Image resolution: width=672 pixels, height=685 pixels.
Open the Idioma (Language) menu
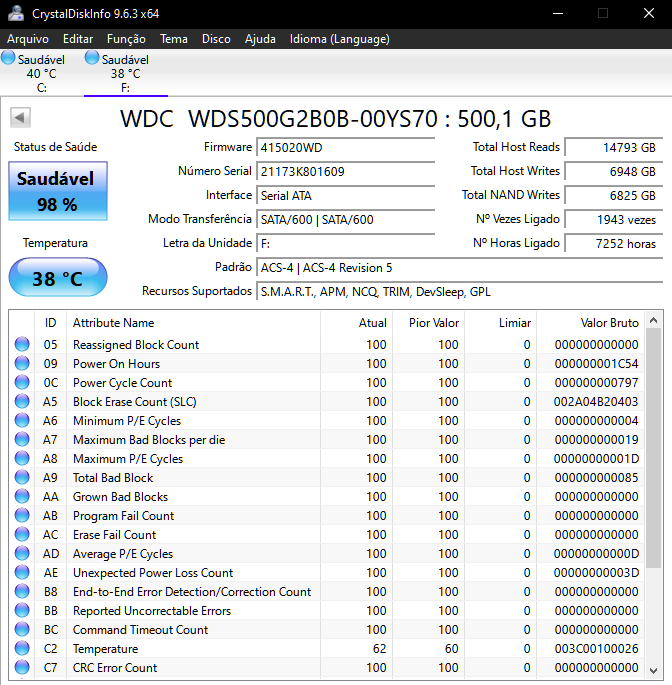point(339,39)
